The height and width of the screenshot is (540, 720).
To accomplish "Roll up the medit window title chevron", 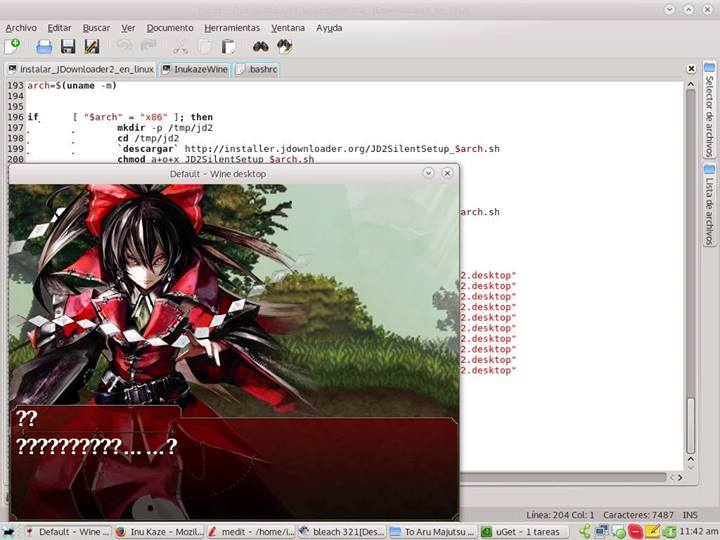I will pyautogui.click(x=669, y=9).
